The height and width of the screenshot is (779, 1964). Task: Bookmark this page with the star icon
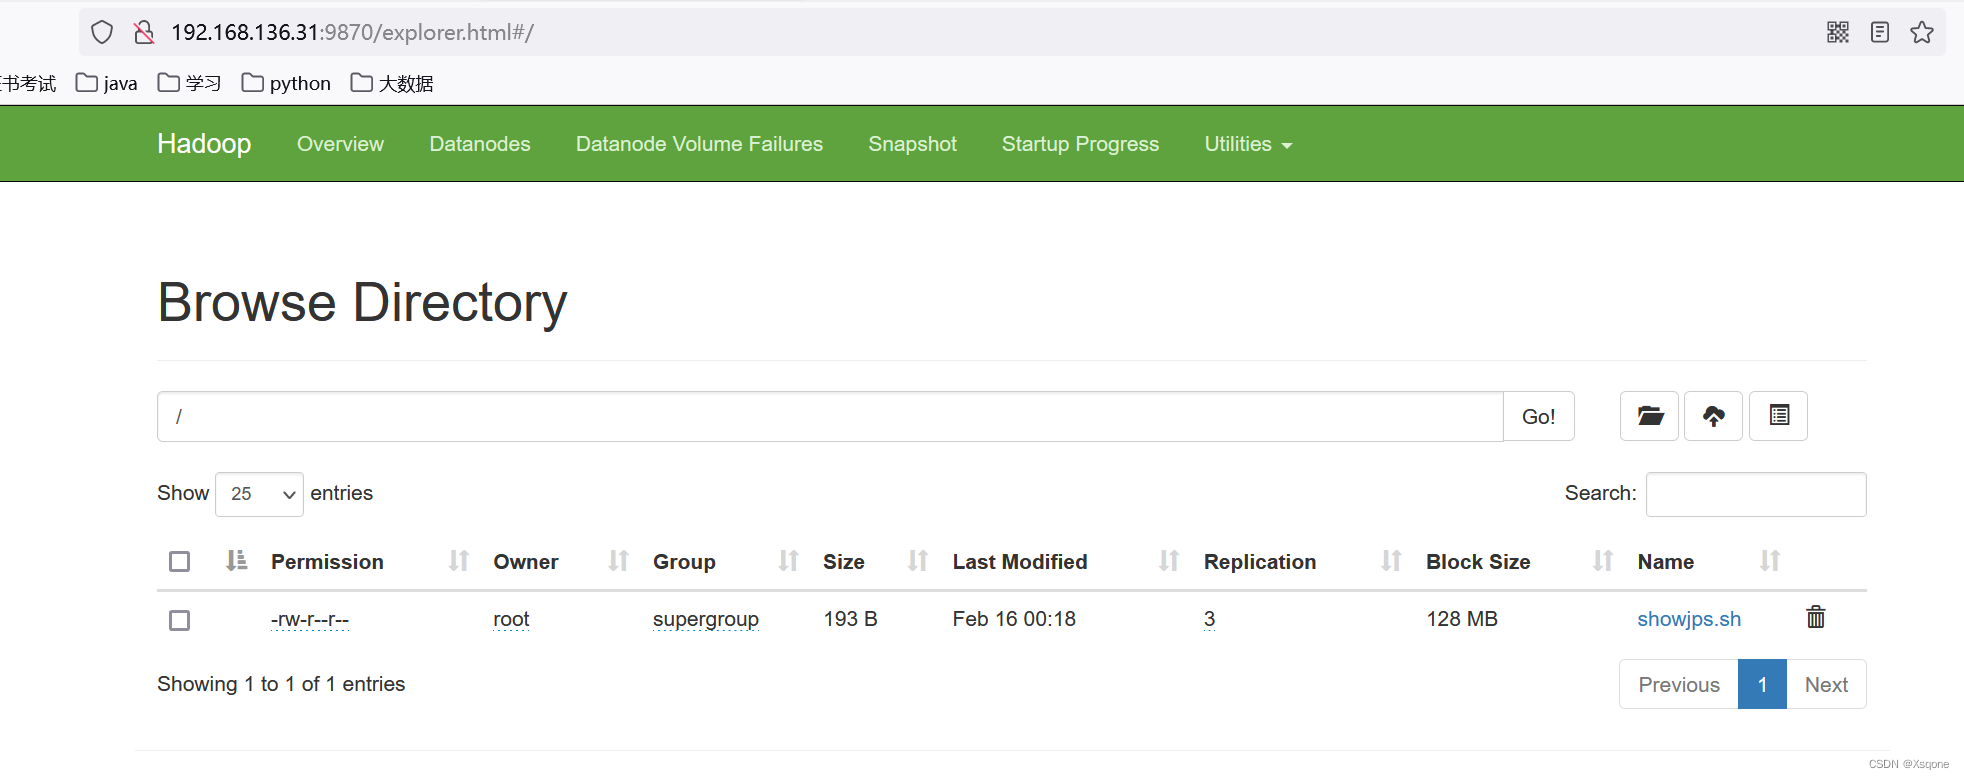[1921, 32]
